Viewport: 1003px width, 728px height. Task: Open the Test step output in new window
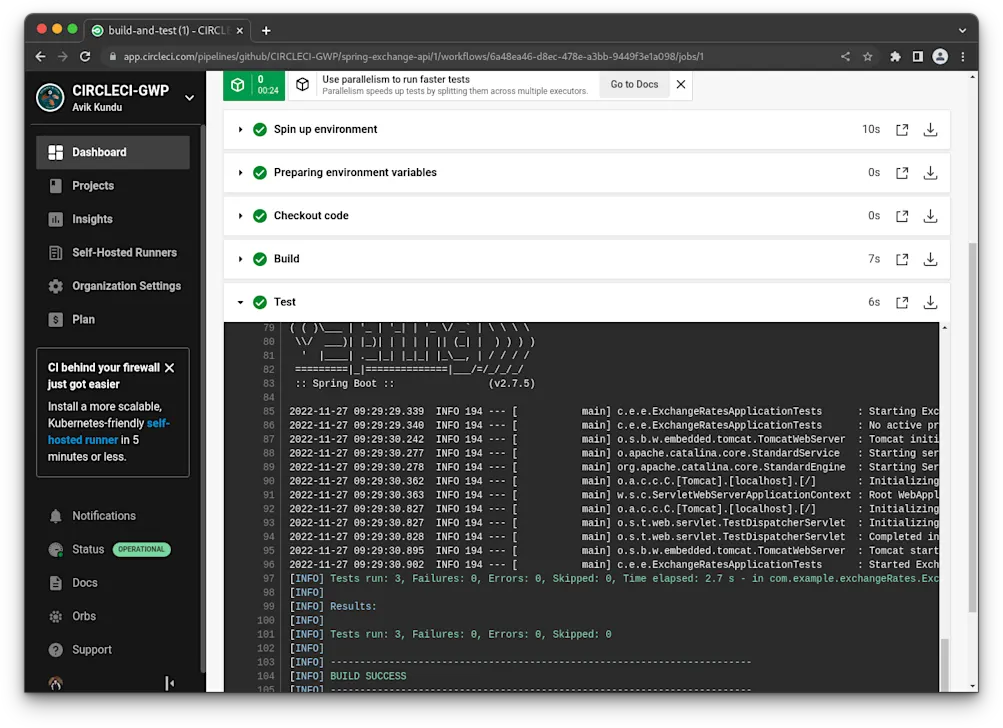click(x=902, y=301)
